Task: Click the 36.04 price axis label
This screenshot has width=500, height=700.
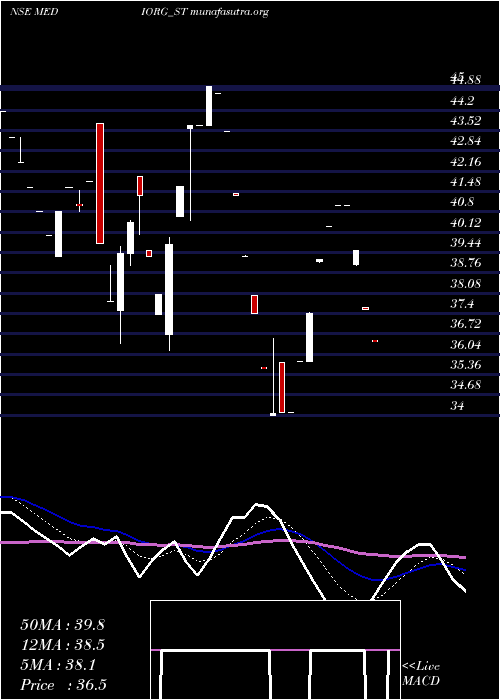Action: coord(466,345)
